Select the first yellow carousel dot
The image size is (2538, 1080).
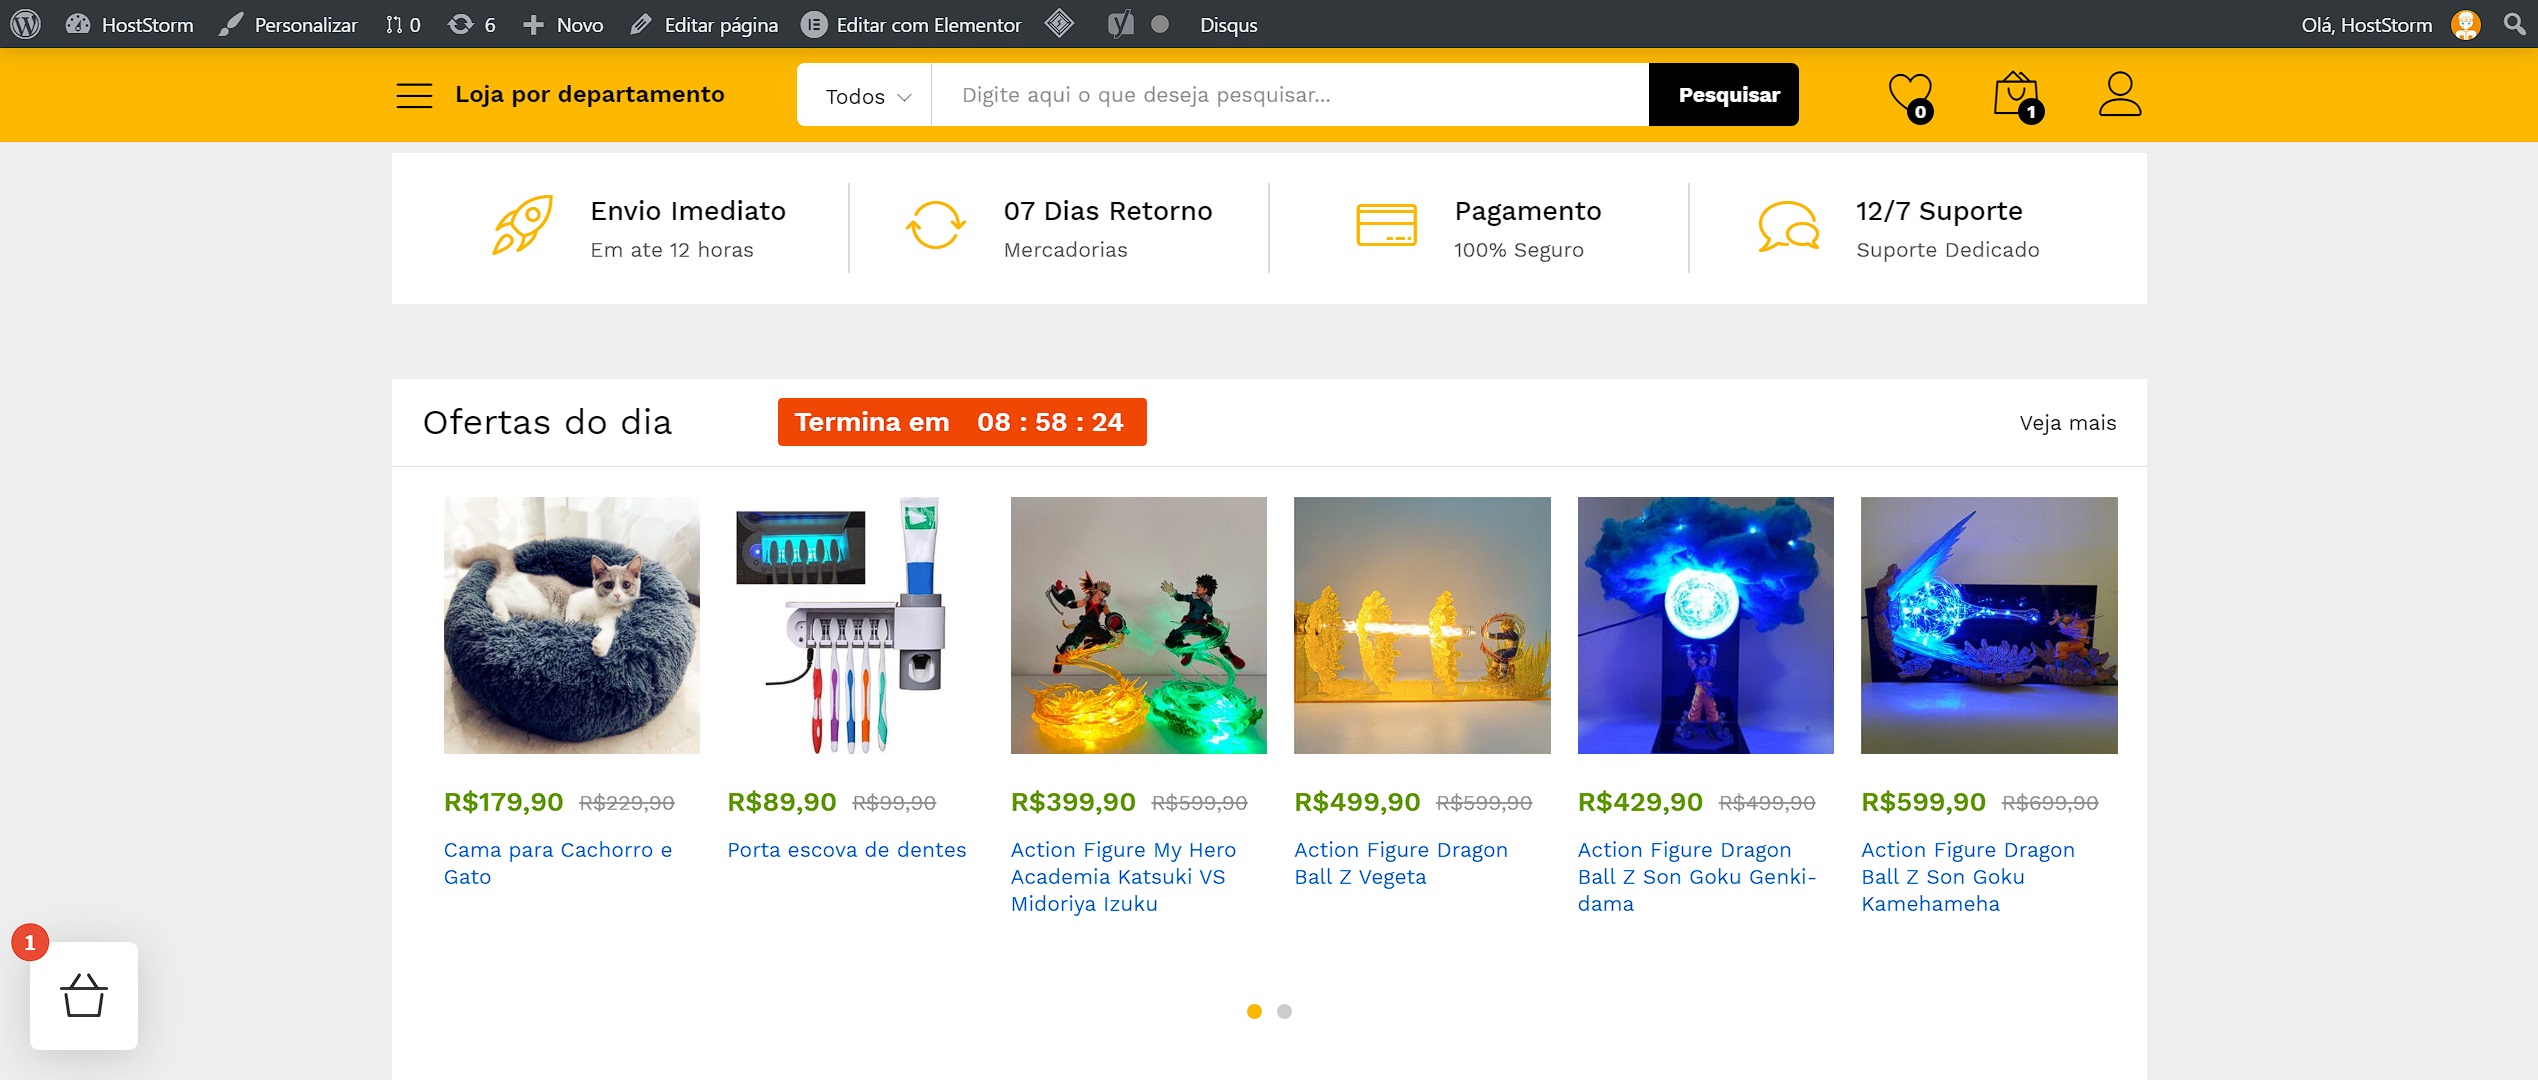(x=1254, y=1012)
